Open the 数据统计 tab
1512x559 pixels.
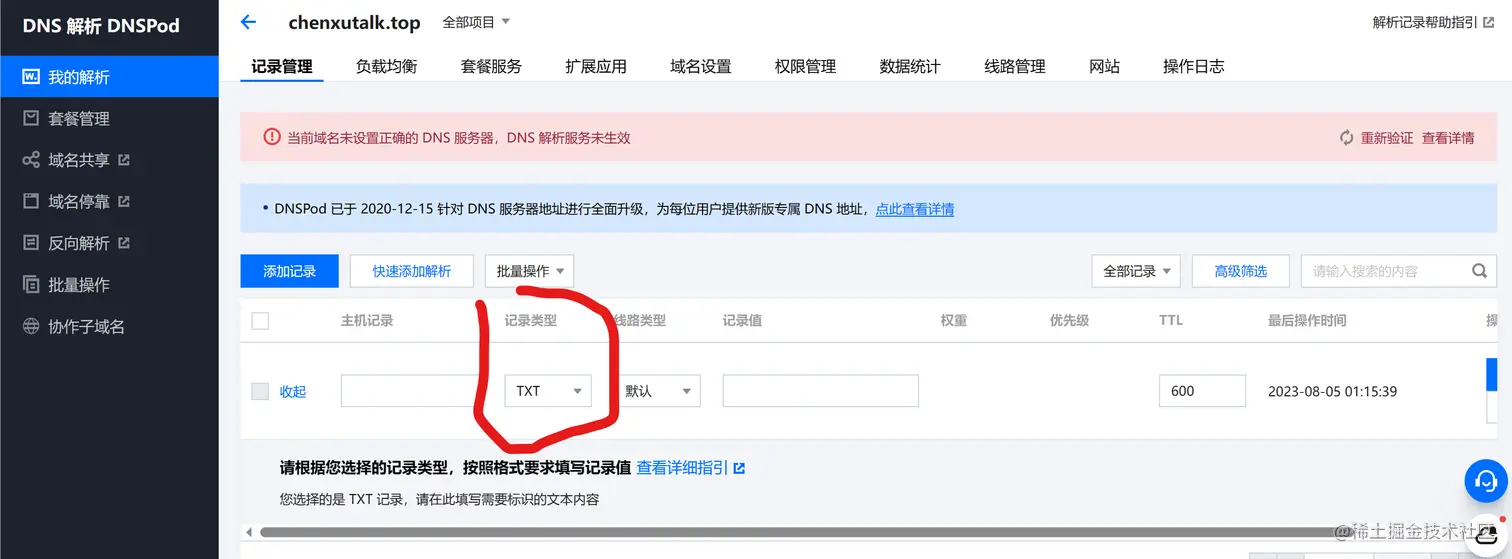910,66
